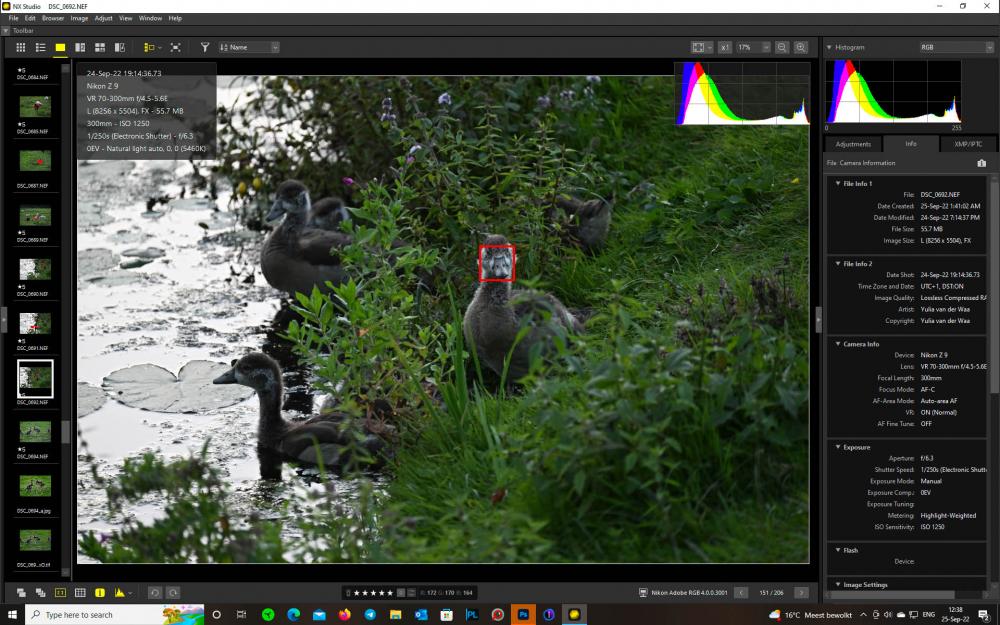
Task: Switch to thumbnail list view
Action: [40, 47]
